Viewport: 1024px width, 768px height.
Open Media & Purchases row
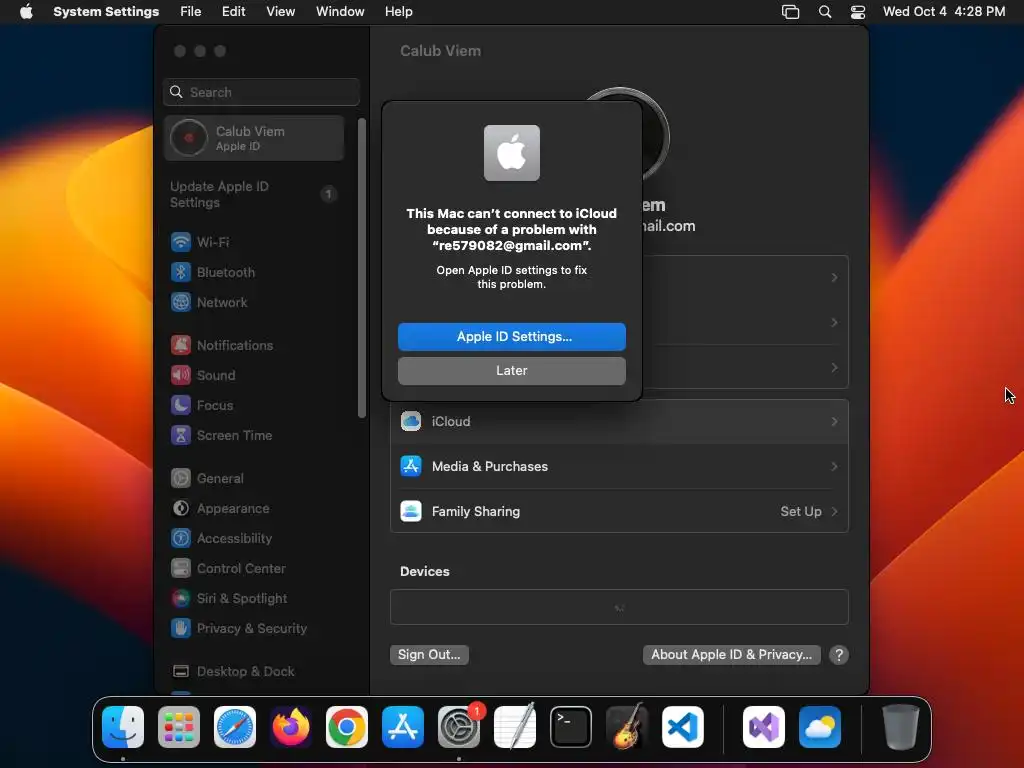pos(619,467)
